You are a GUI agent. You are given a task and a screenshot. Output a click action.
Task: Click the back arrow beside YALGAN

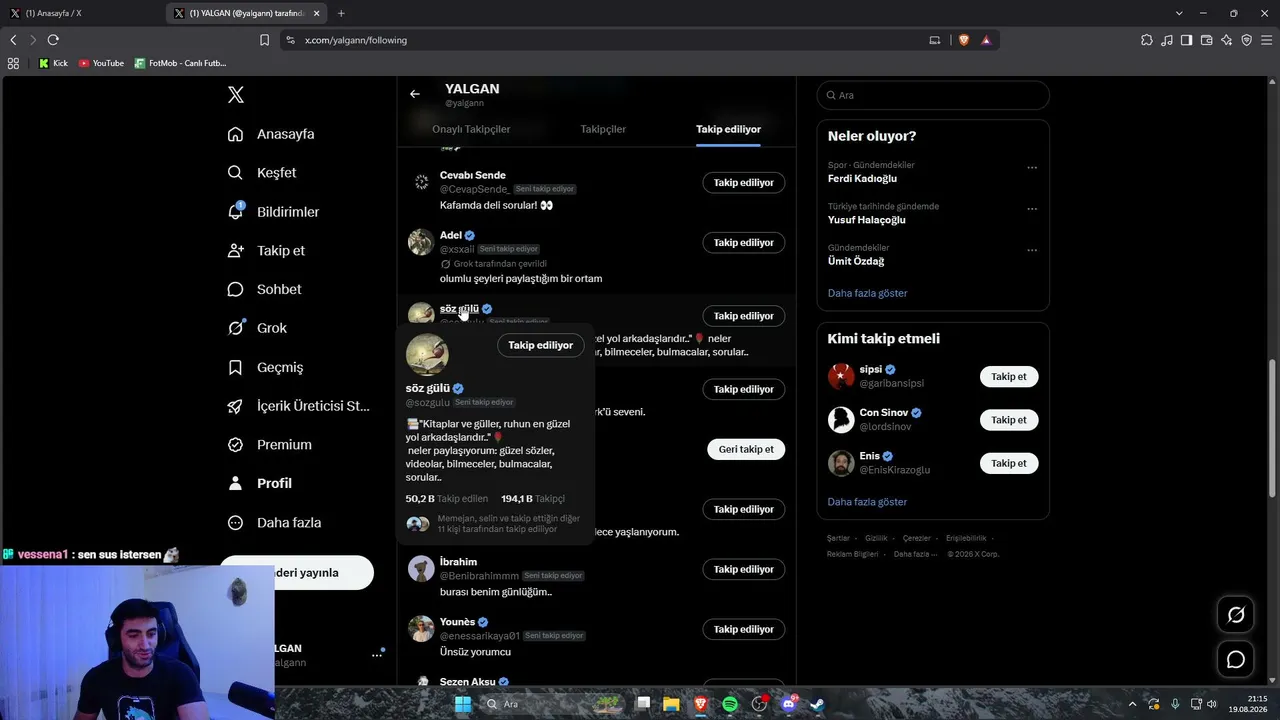coord(415,94)
